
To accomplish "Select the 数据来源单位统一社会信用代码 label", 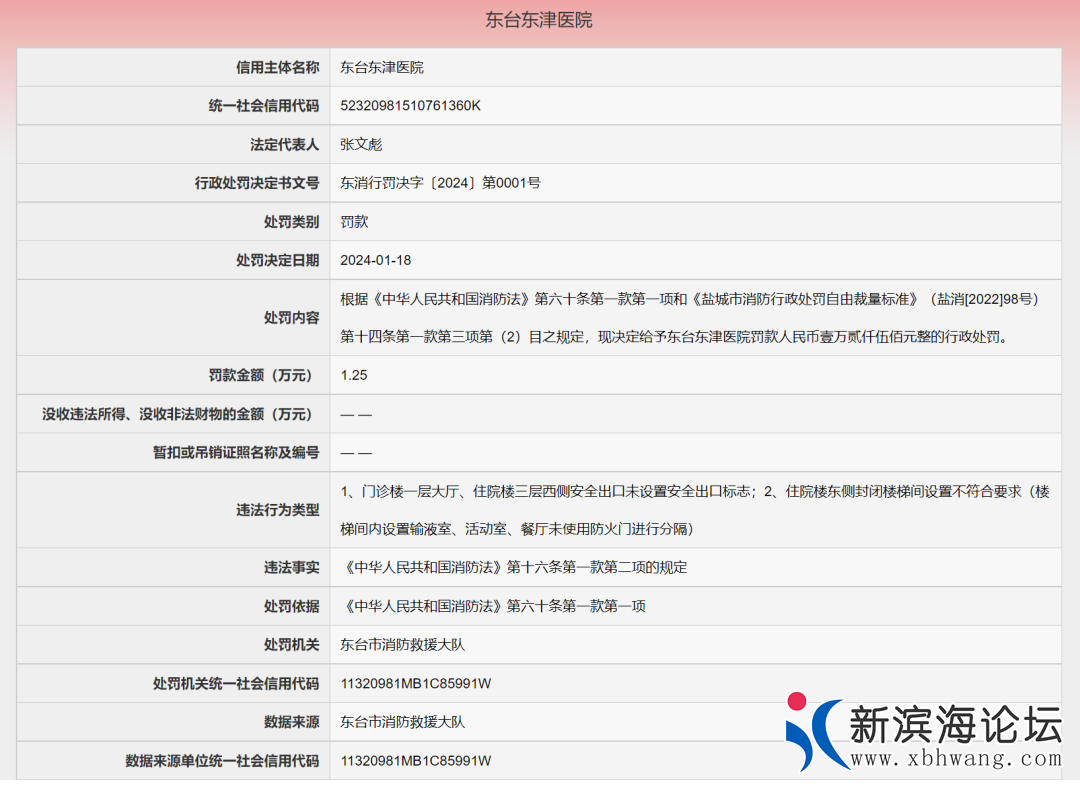I will 221,761.
